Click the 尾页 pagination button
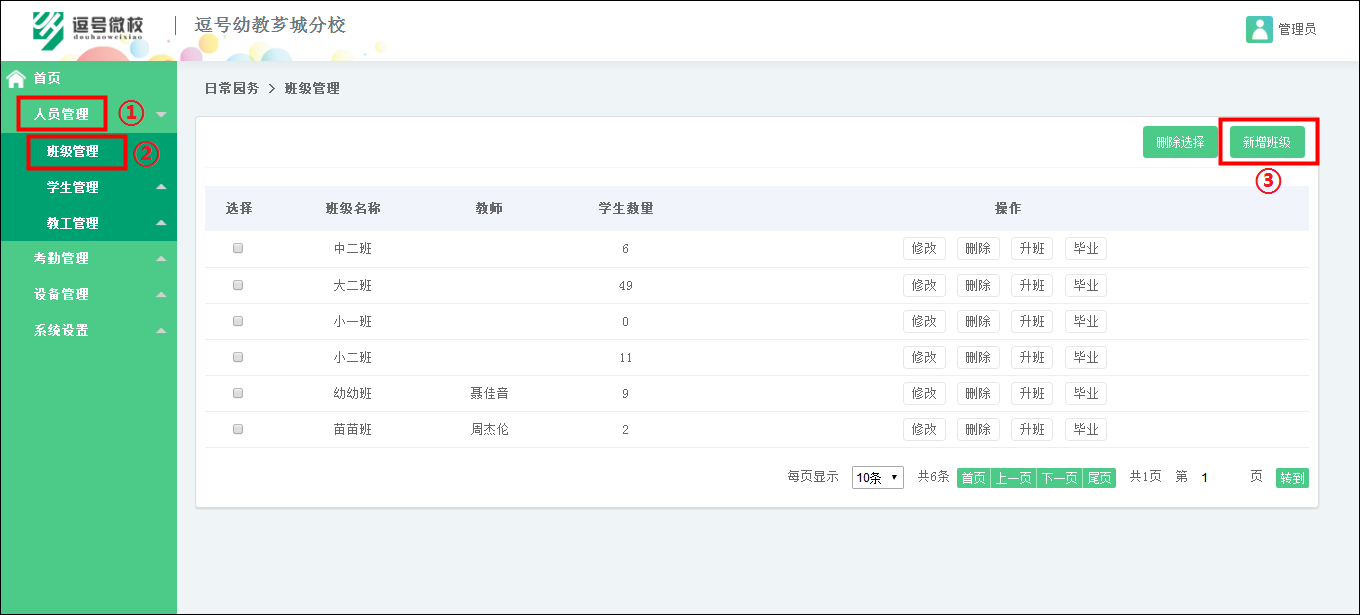 [1099, 477]
